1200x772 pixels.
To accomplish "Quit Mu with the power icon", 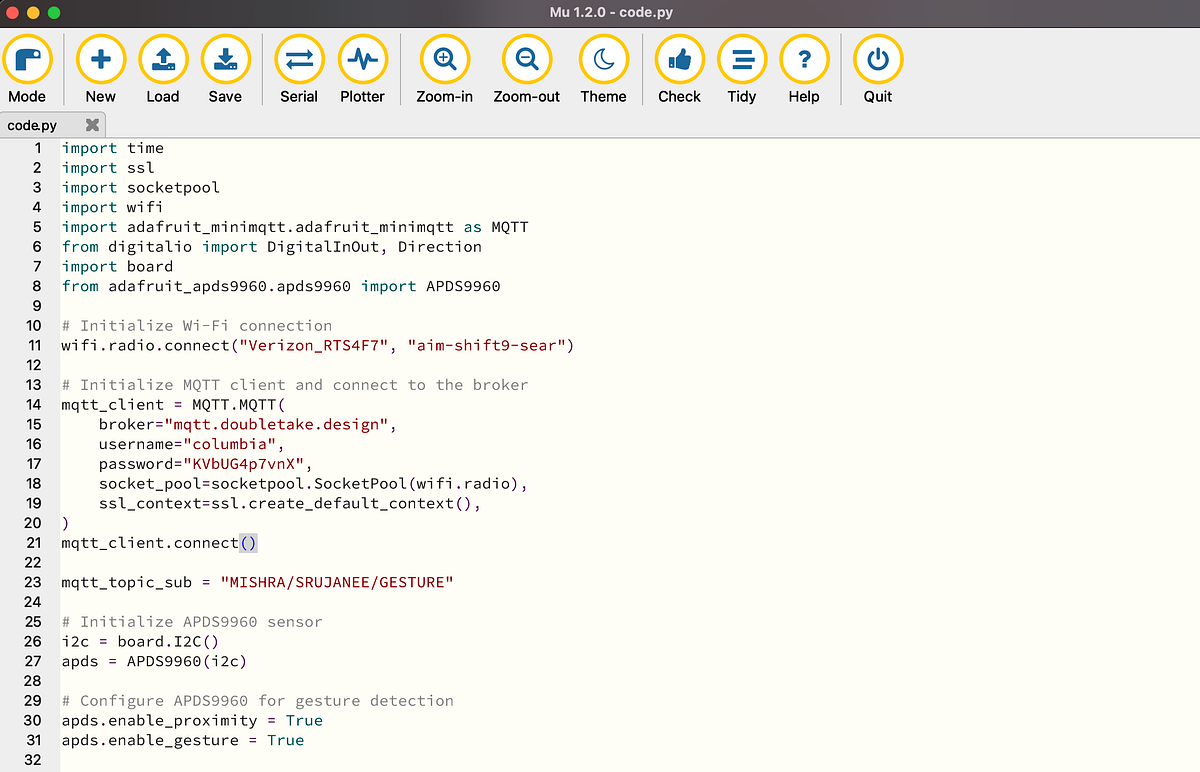I will (x=877, y=59).
